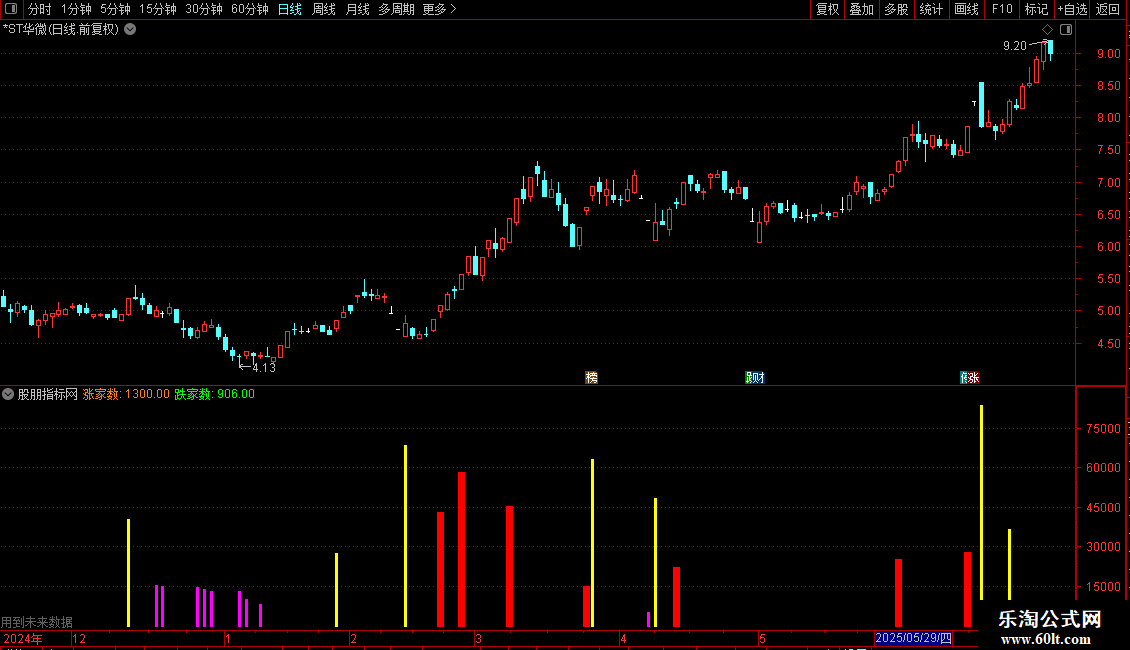This screenshot has width=1130, height=650.
Task: Switch to 分时 intraday chart
Action: [x=40, y=9]
